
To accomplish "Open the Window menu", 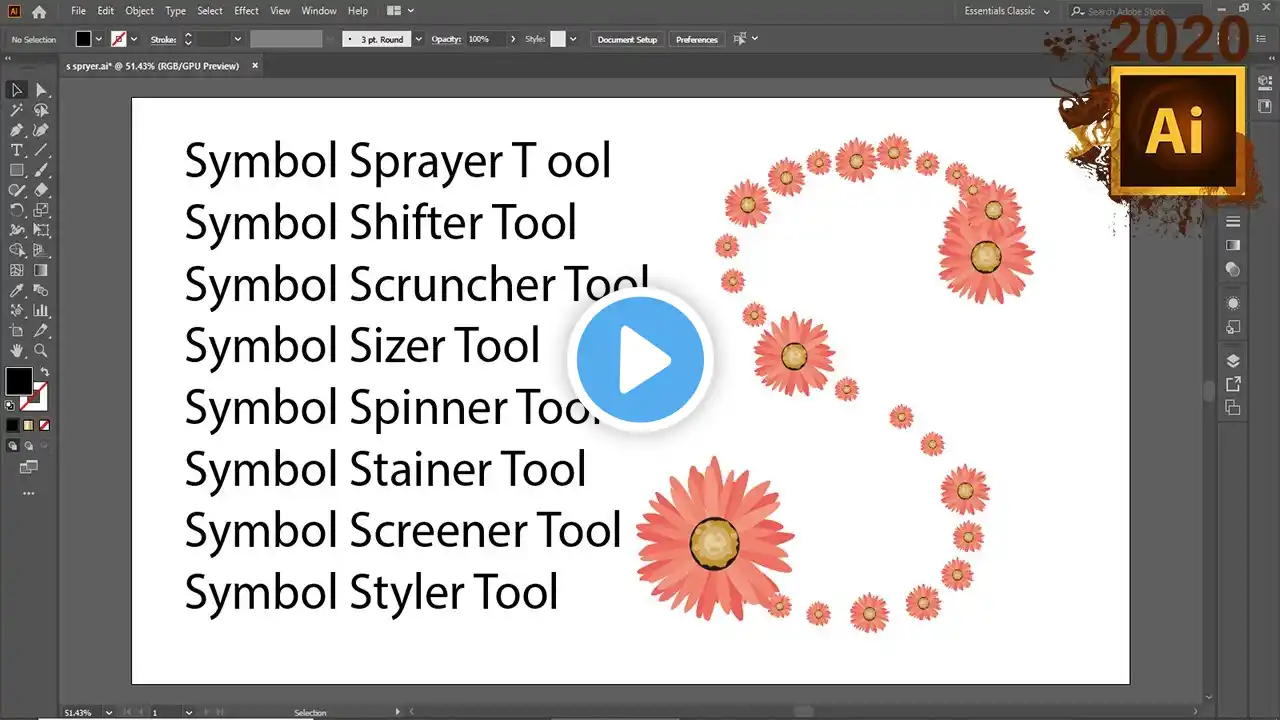I will [318, 11].
